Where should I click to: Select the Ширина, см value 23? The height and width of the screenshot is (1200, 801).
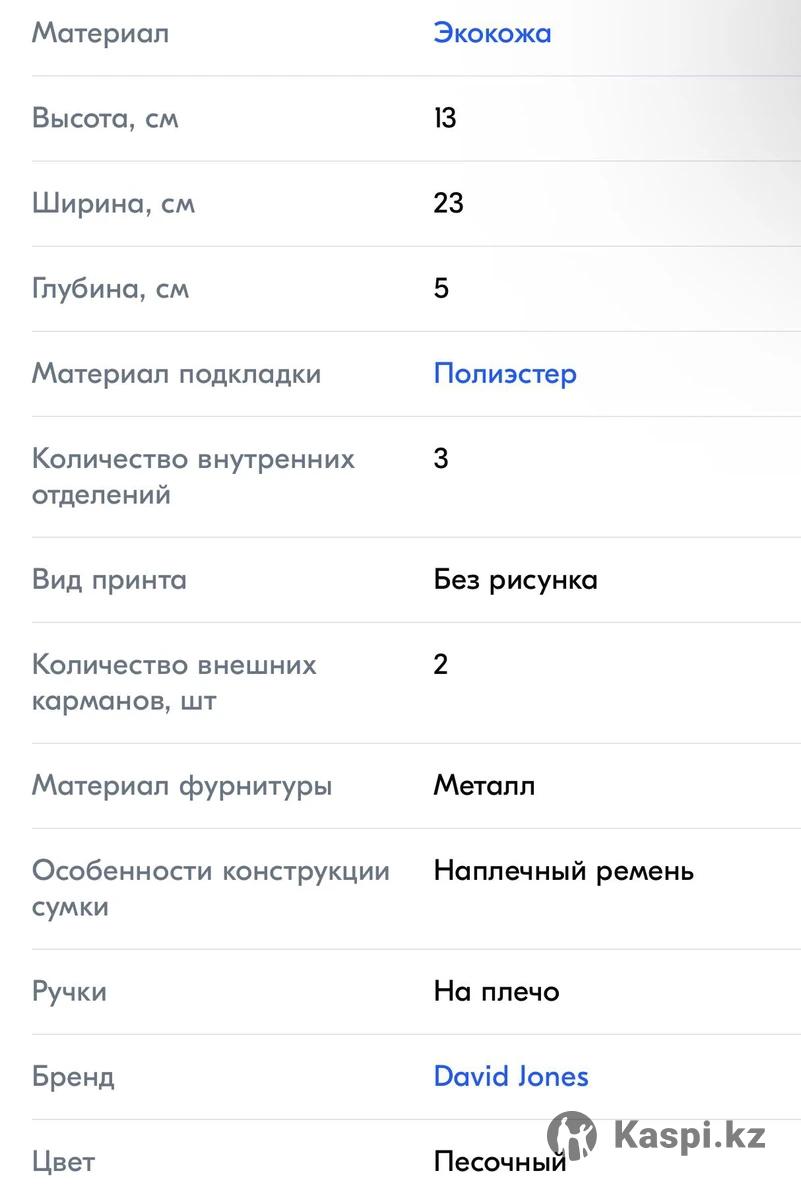[x=449, y=203]
